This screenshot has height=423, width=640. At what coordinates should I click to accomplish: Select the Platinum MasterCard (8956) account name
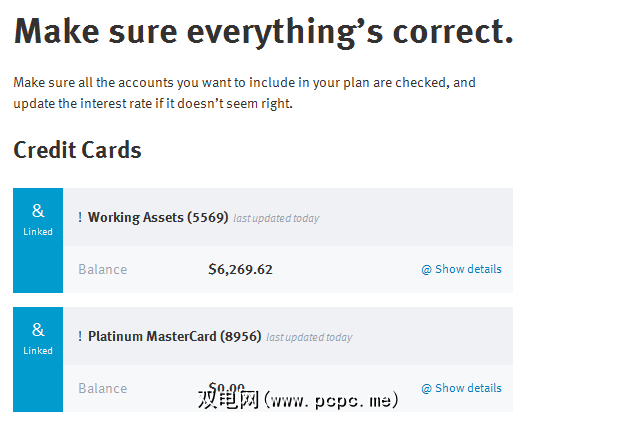click(x=174, y=337)
